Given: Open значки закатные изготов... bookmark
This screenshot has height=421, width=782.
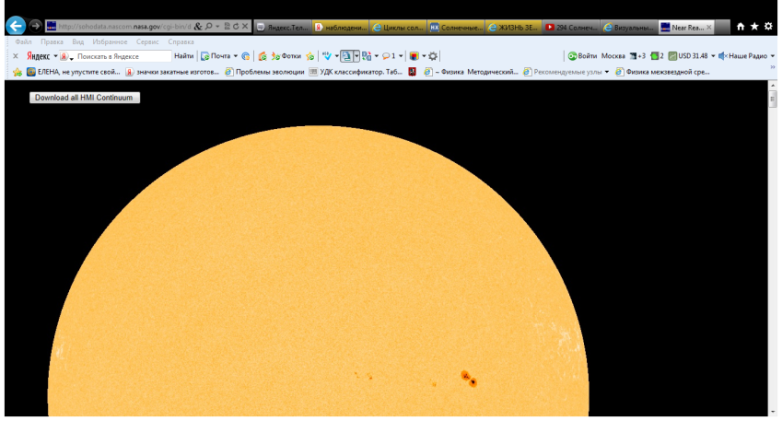Looking at the screenshot, I should point(173,72).
